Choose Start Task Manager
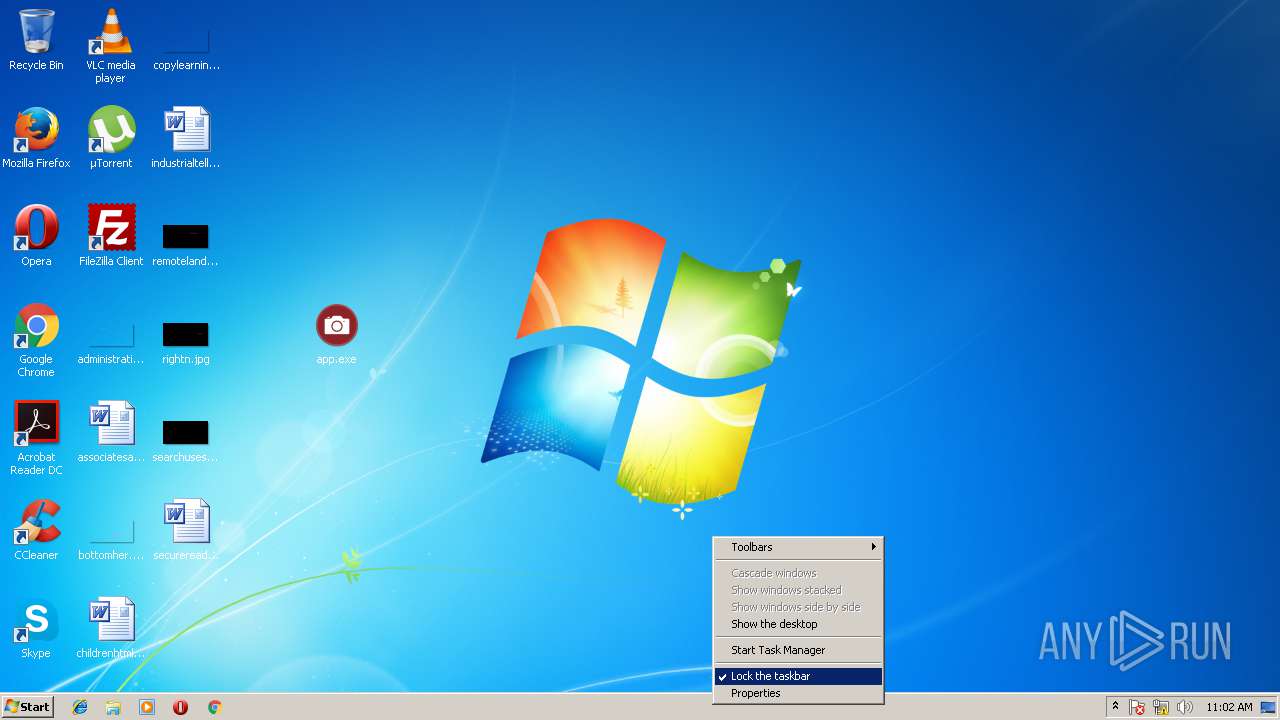 [x=798, y=650]
